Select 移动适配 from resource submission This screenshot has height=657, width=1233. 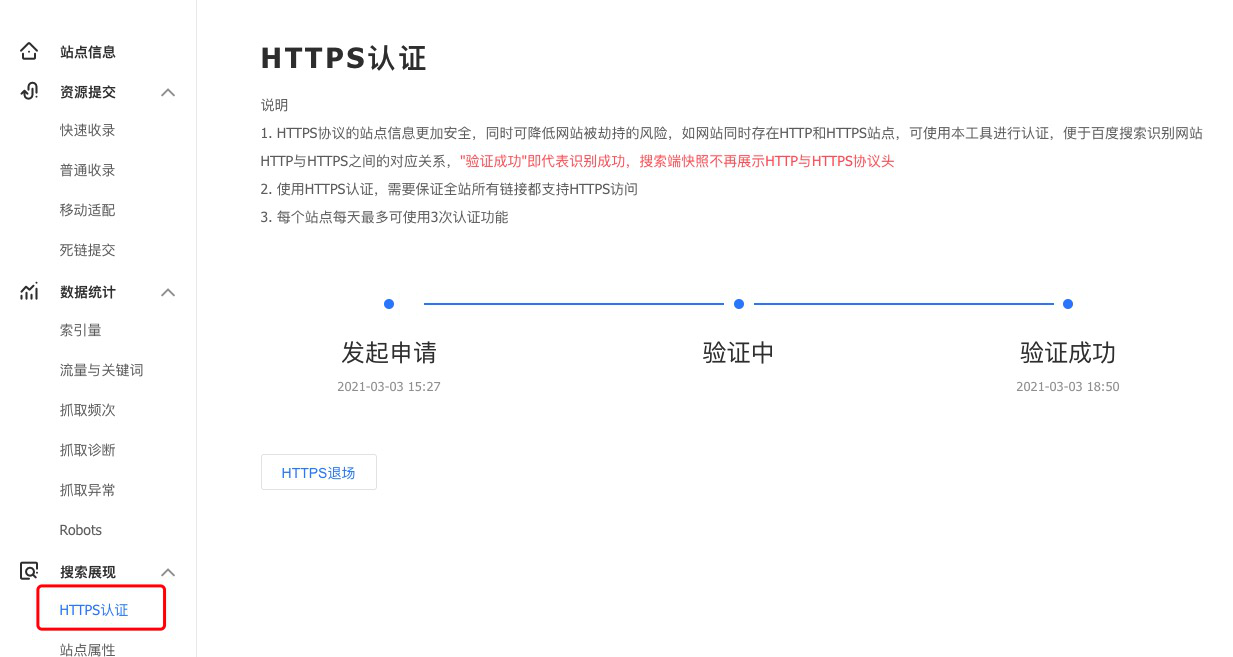pyautogui.click(x=86, y=210)
